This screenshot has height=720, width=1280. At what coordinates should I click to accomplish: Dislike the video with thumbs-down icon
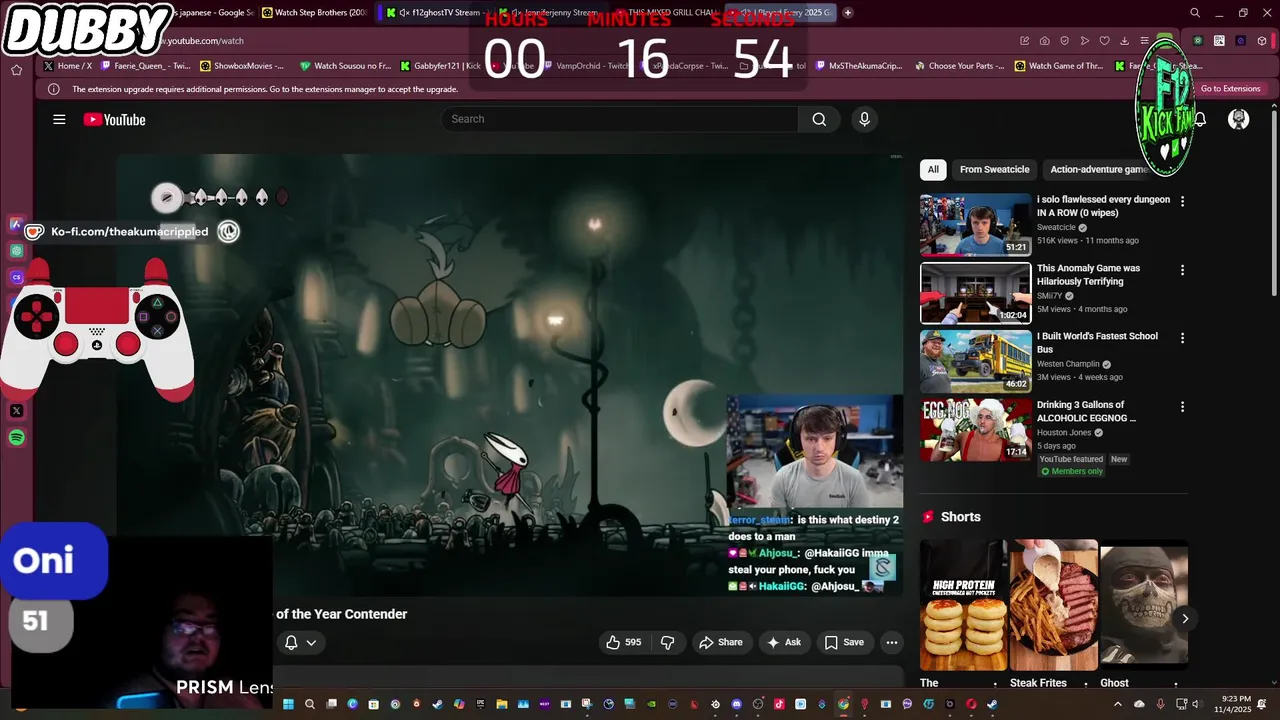(668, 642)
